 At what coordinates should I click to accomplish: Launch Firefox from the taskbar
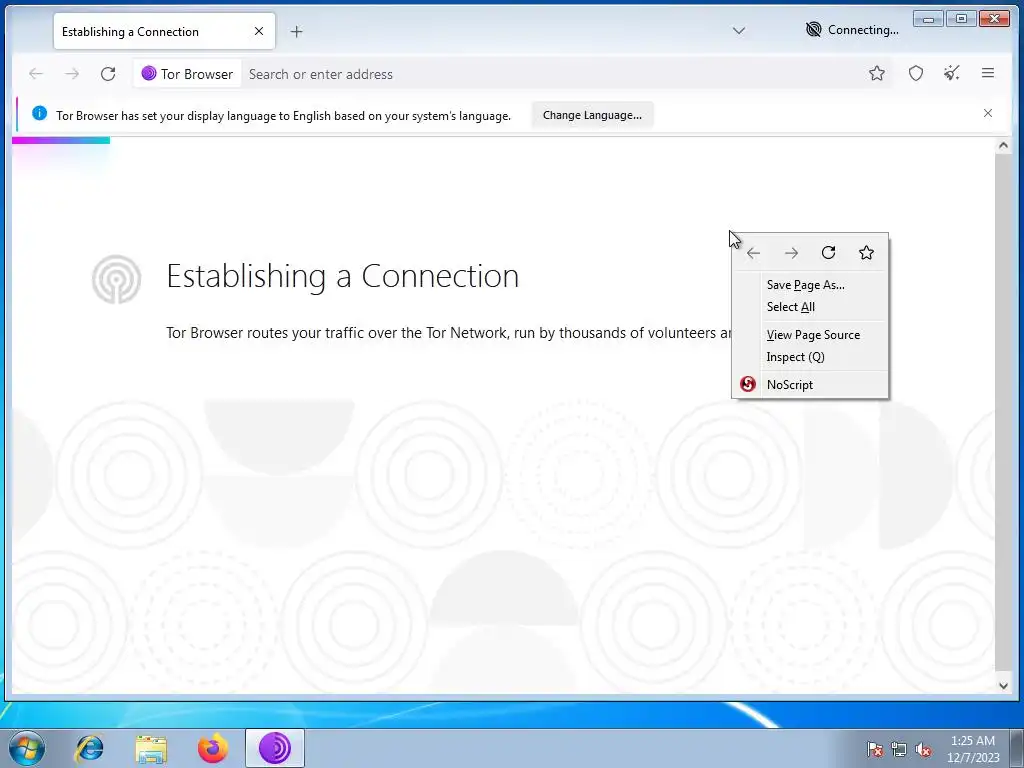[x=212, y=748]
